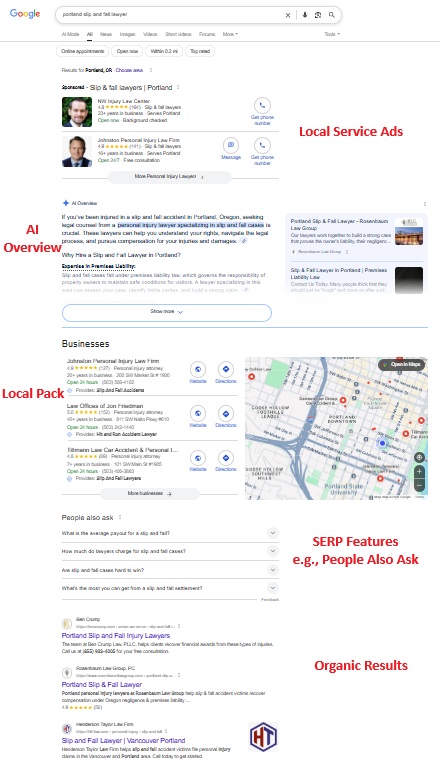
Task: Open the More search tabs dropdown
Action: [230, 34]
